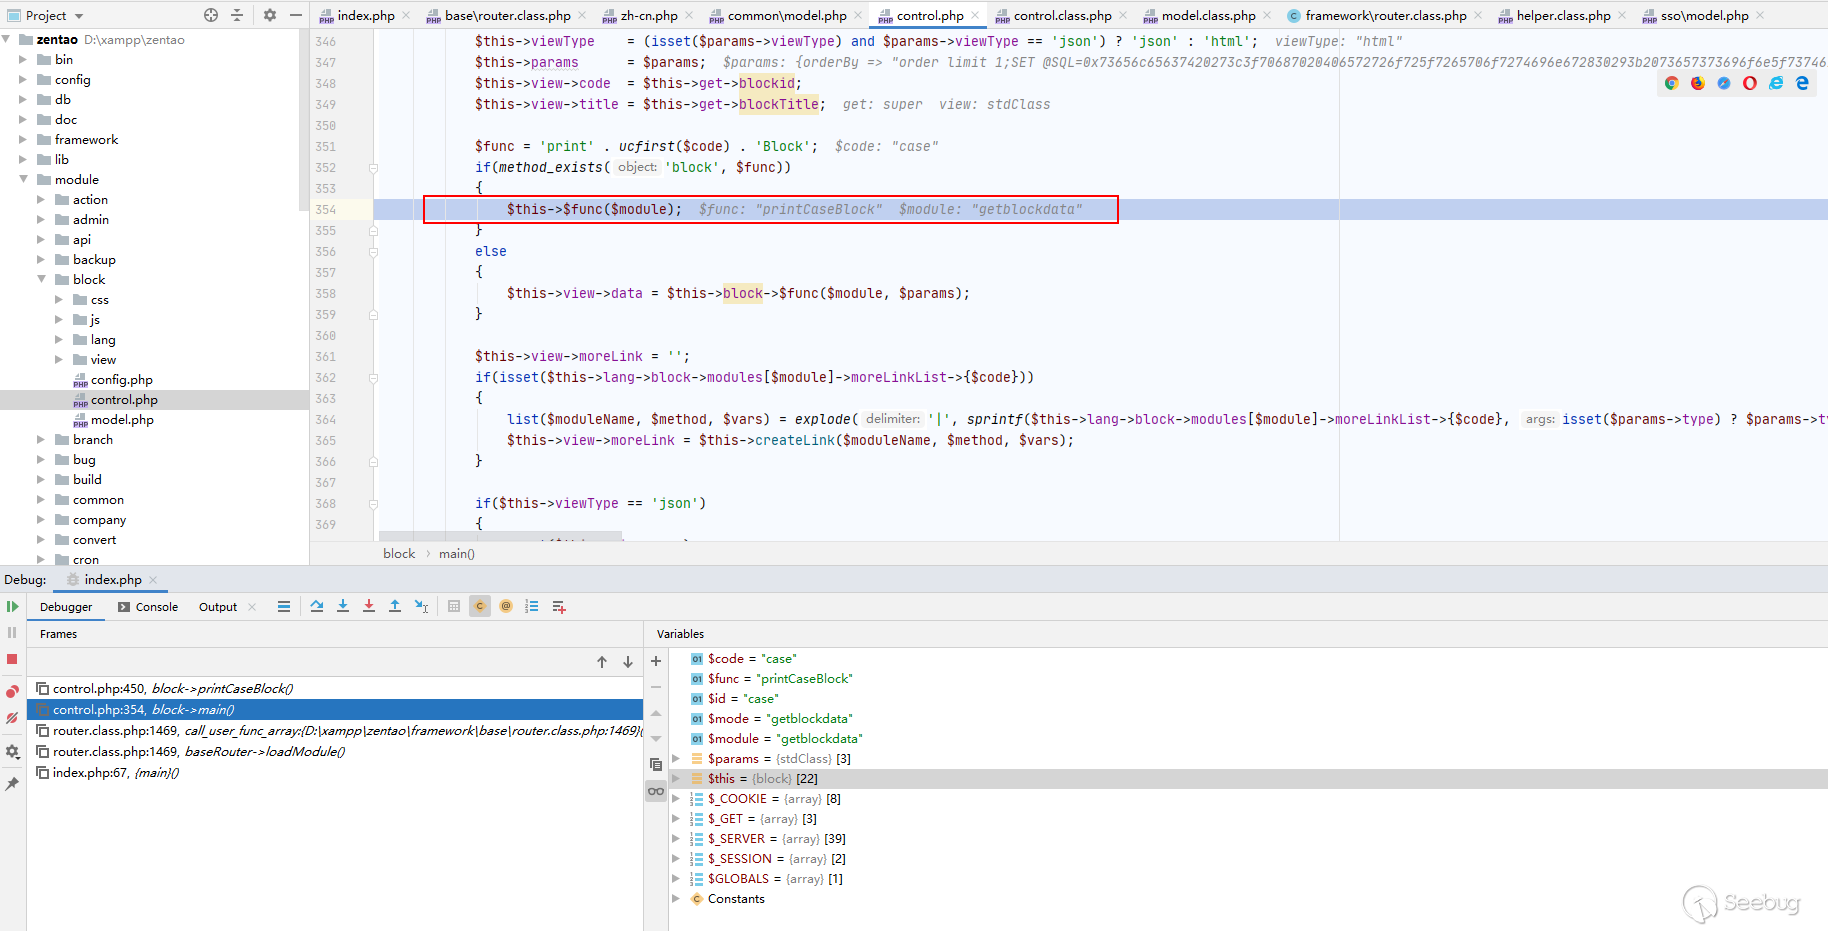Screen dimensions: 1828x931
Task: Open model.php in the block folder
Action: [122, 420]
